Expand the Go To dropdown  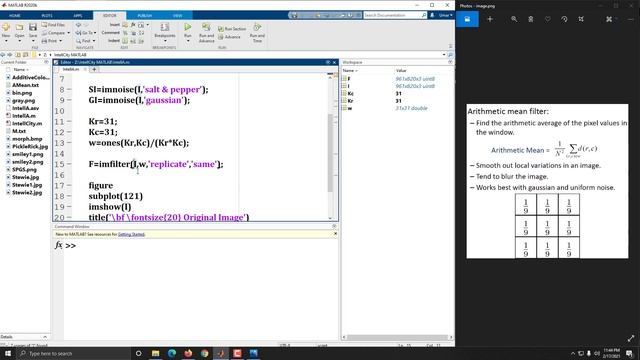point(95,33)
